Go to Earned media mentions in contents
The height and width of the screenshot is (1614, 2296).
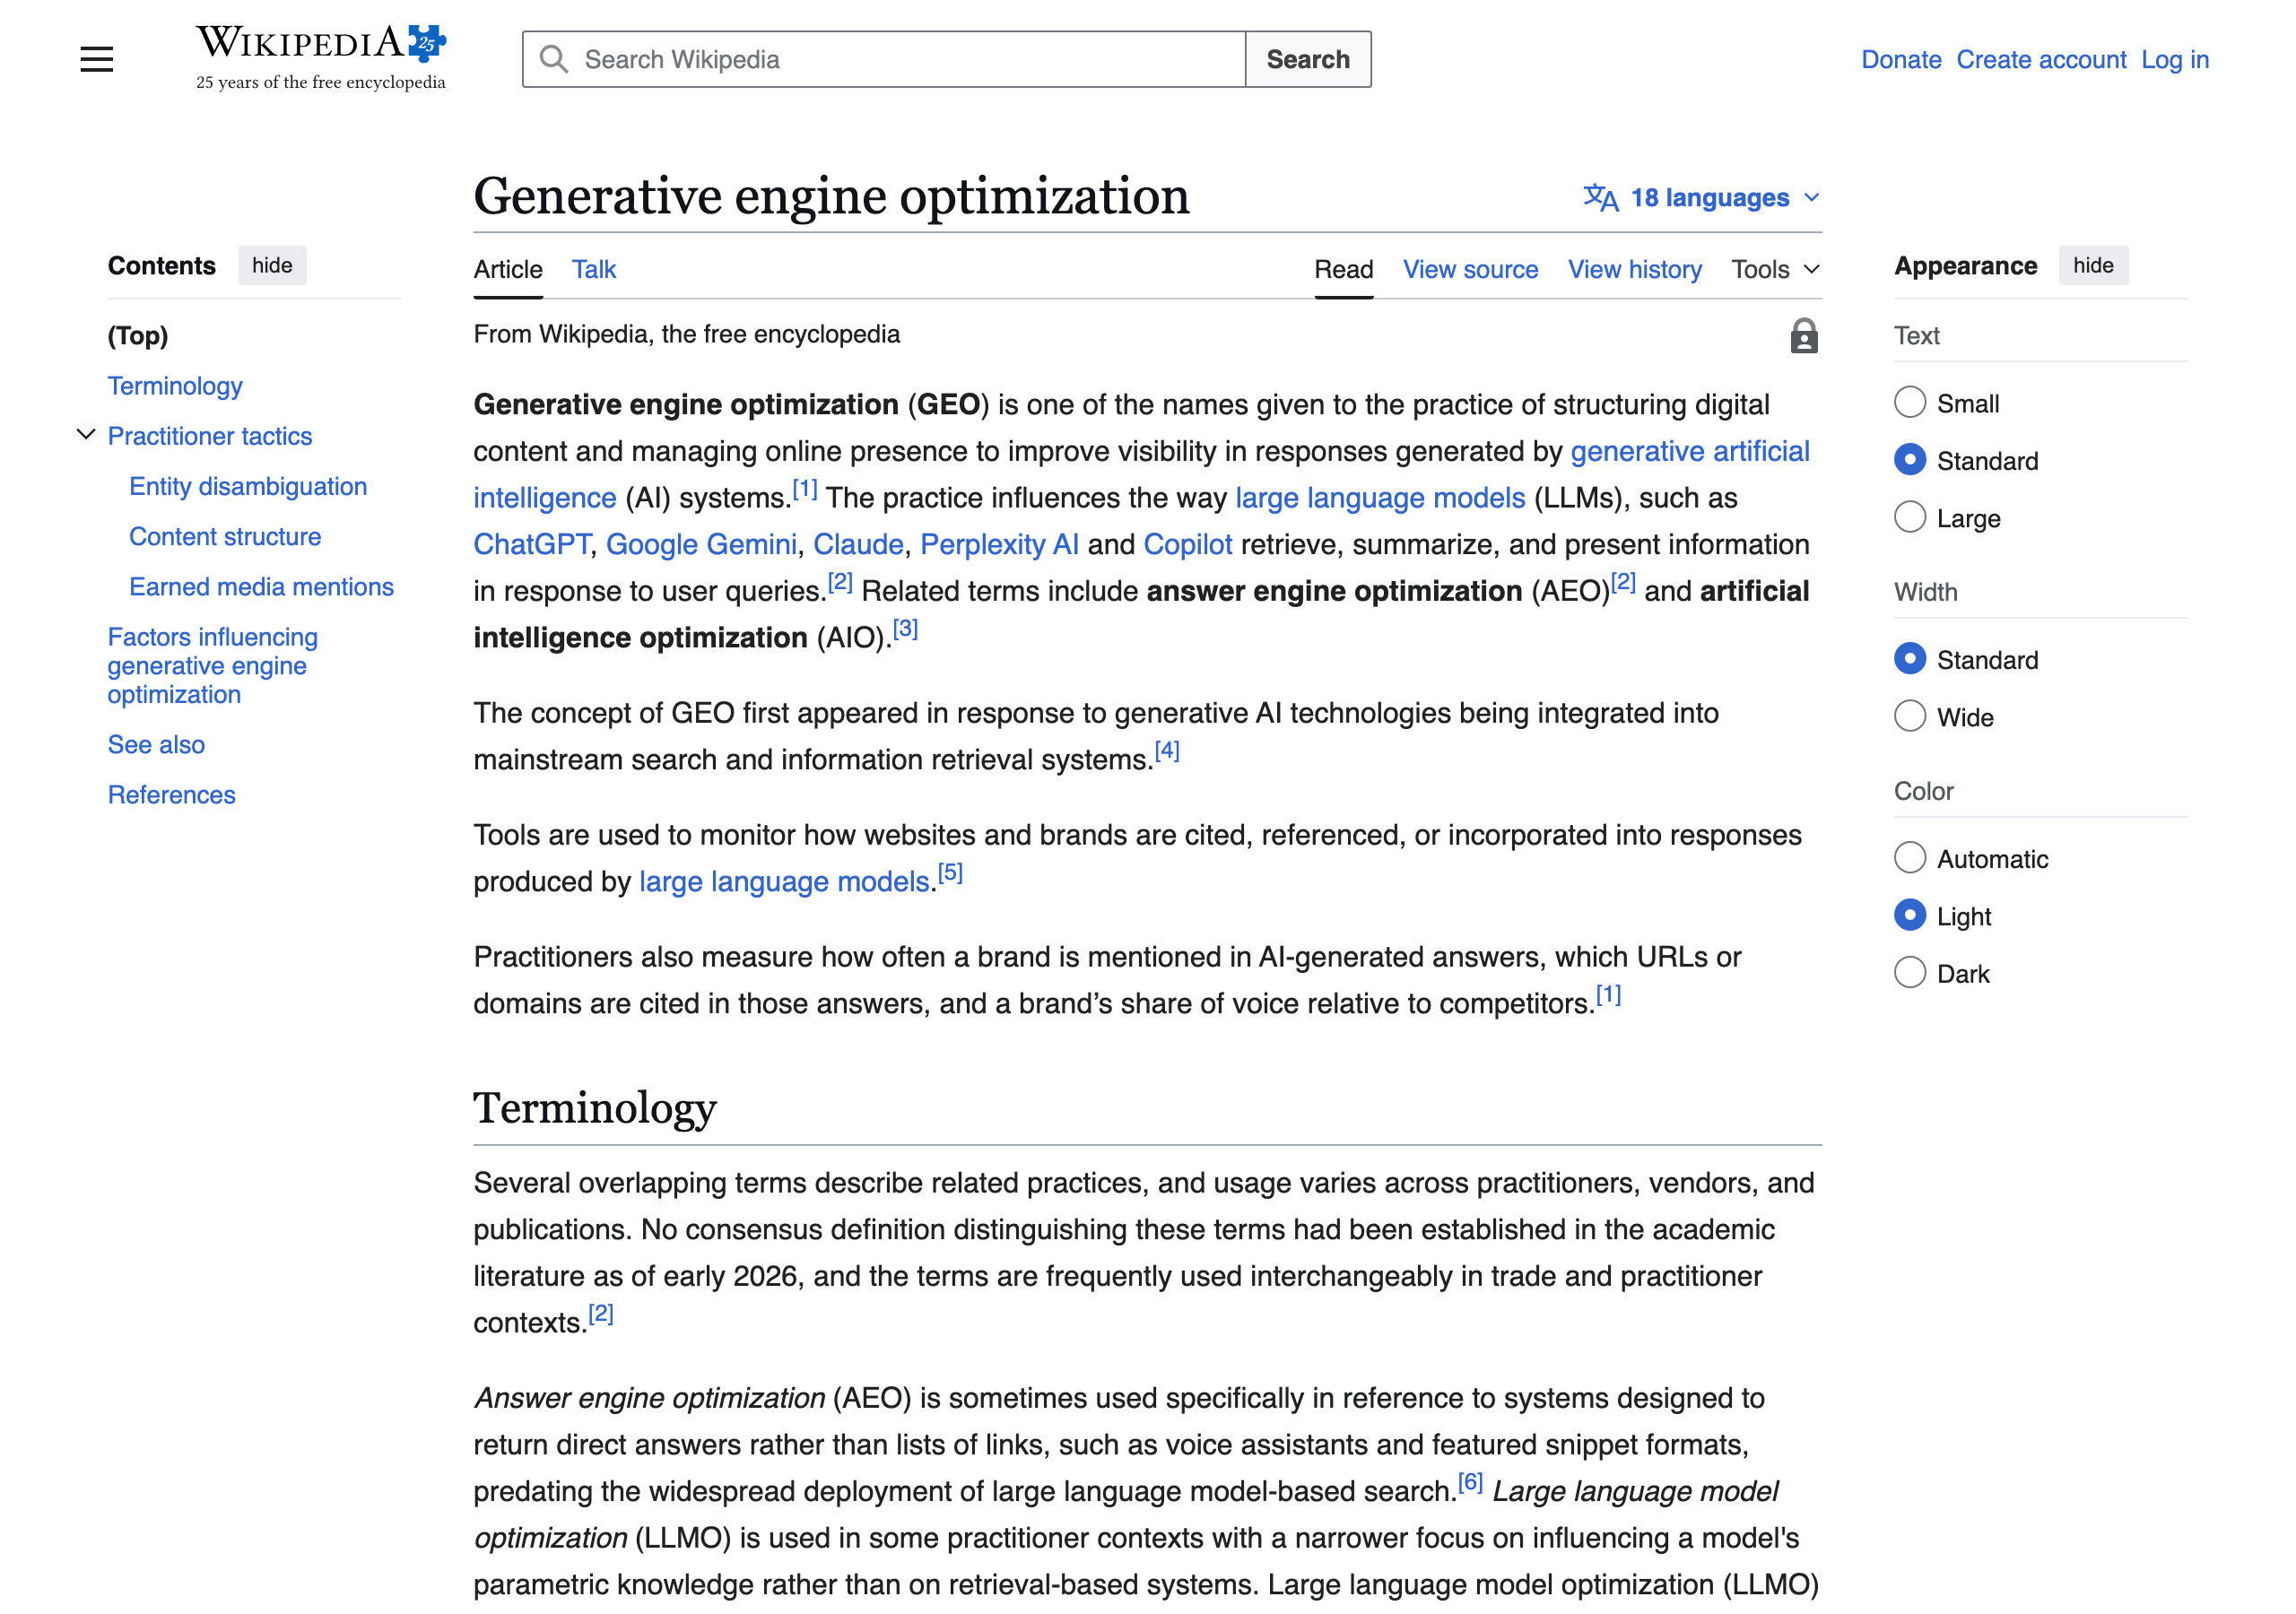(x=261, y=586)
